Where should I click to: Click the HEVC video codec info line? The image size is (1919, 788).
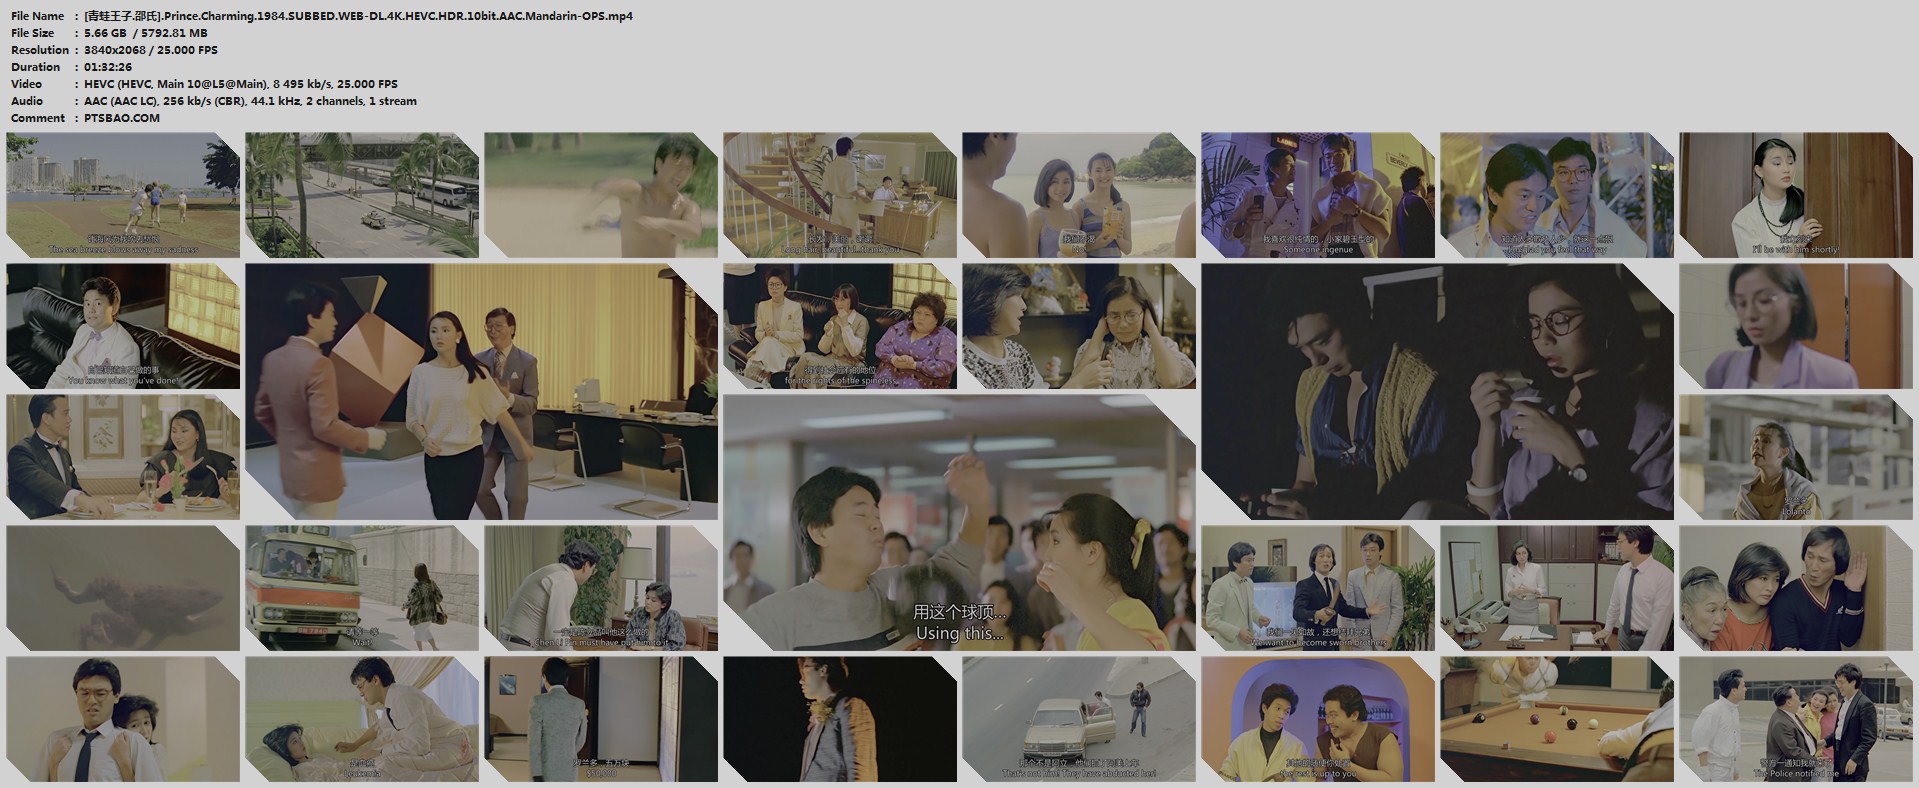click(x=241, y=84)
